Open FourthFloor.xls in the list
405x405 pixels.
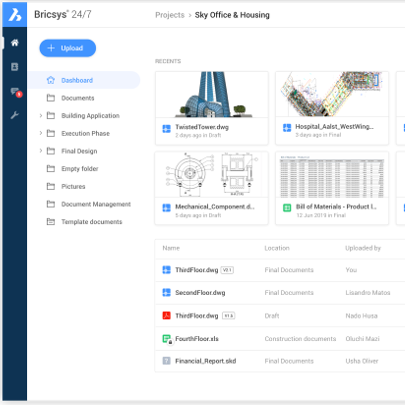click(x=197, y=339)
